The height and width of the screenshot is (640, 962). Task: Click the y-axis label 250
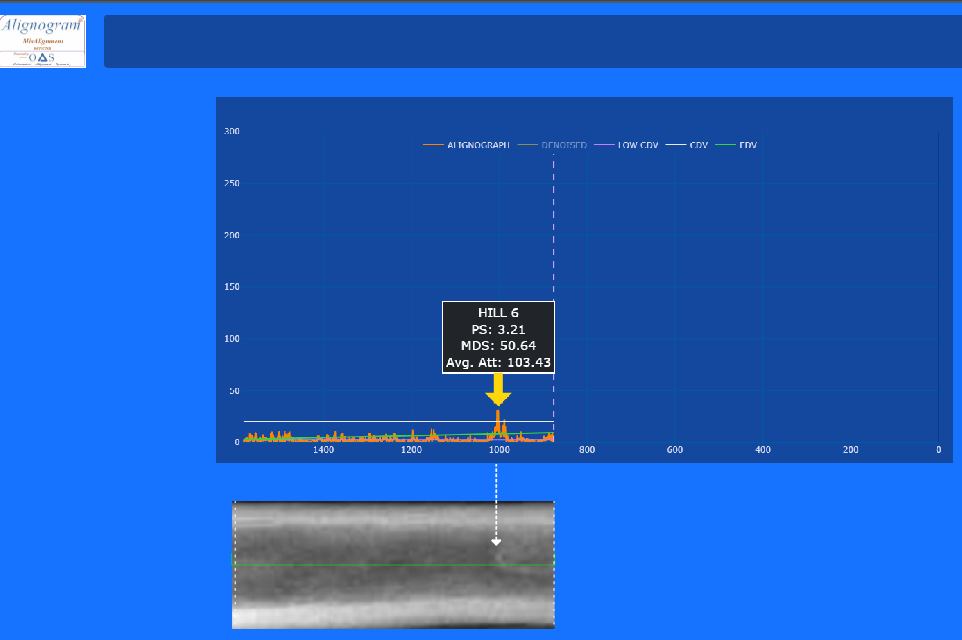(232, 183)
